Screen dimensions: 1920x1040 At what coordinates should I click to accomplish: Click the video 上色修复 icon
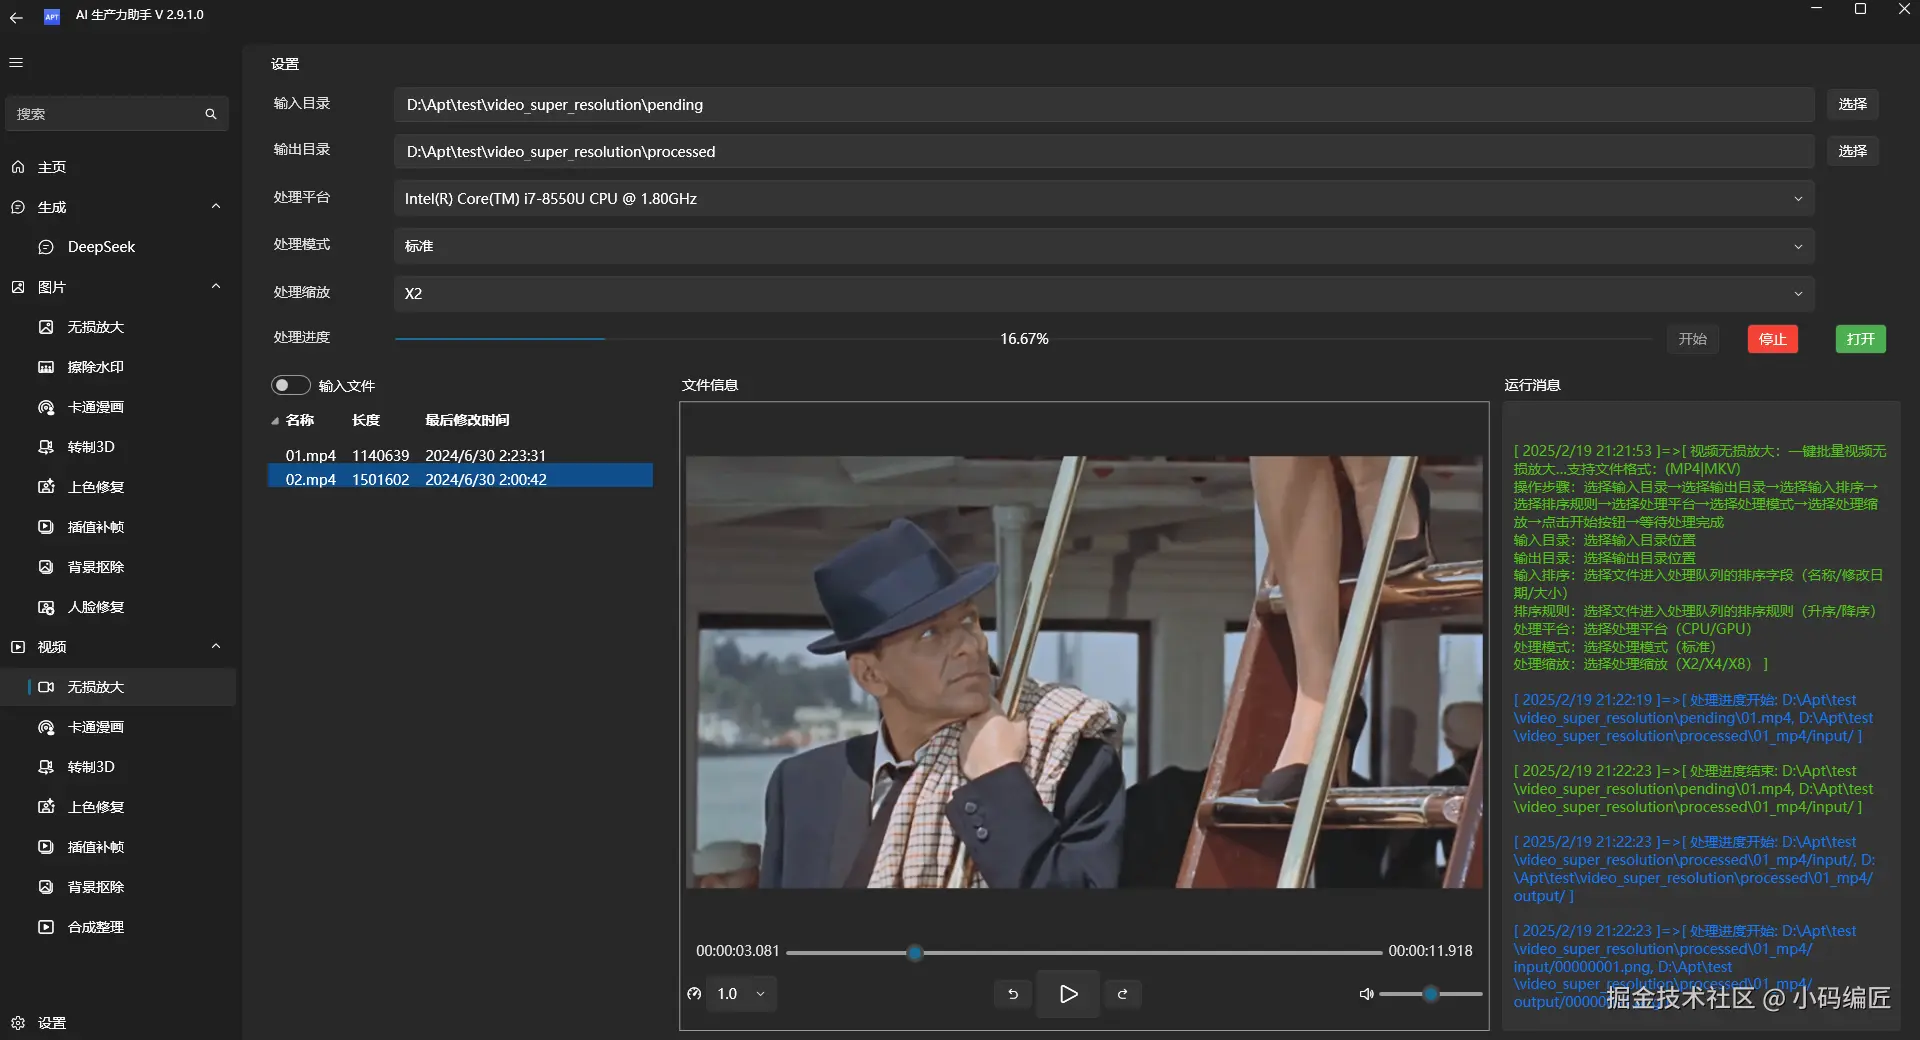pyautogui.click(x=46, y=807)
